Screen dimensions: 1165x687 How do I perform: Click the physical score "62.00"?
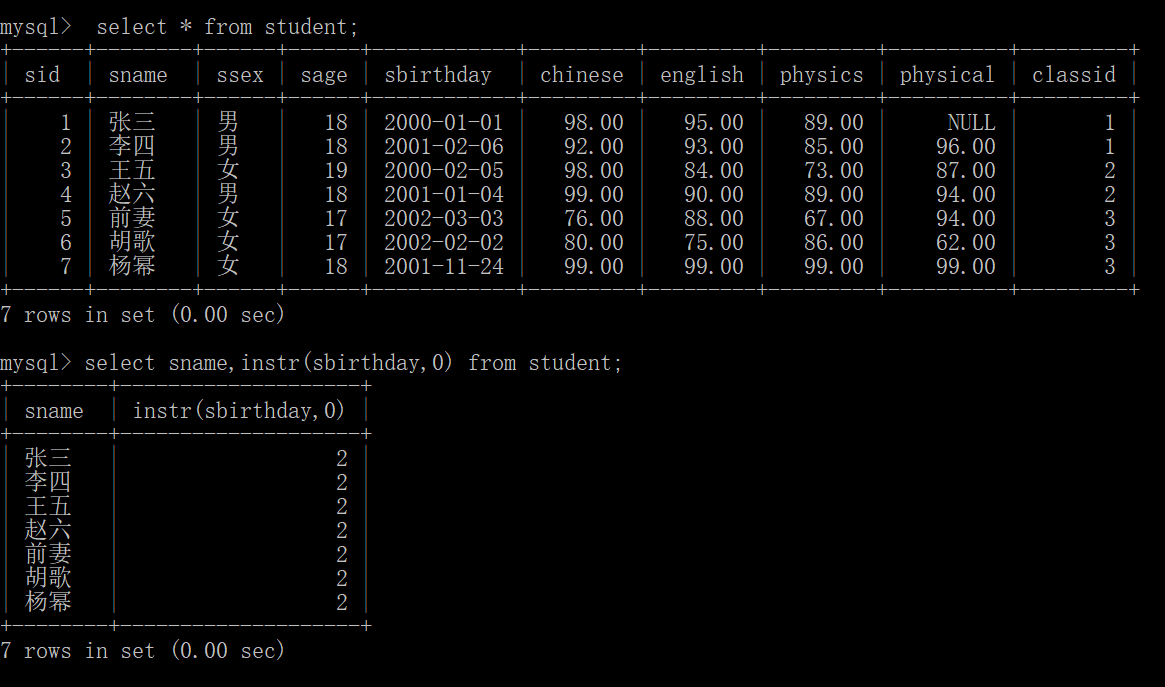pos(966,242)
